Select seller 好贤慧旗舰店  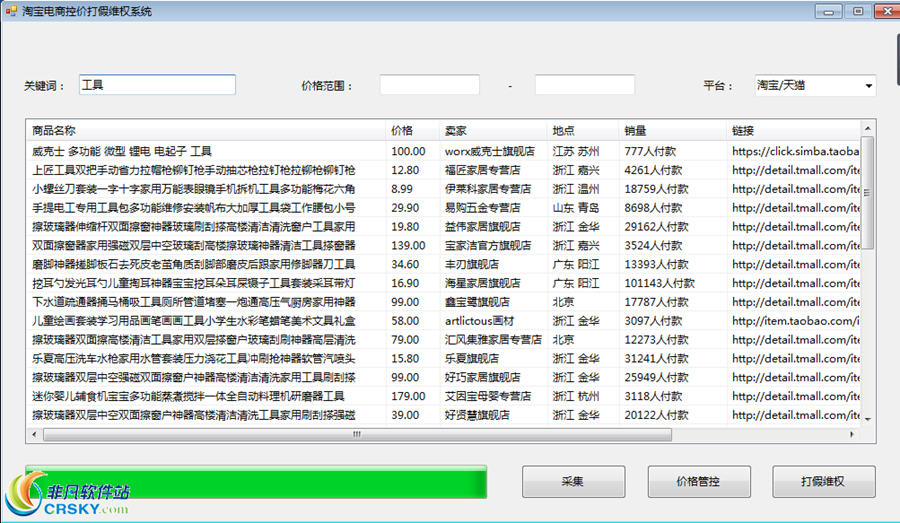pyautogui.click(x=477, y=415)
